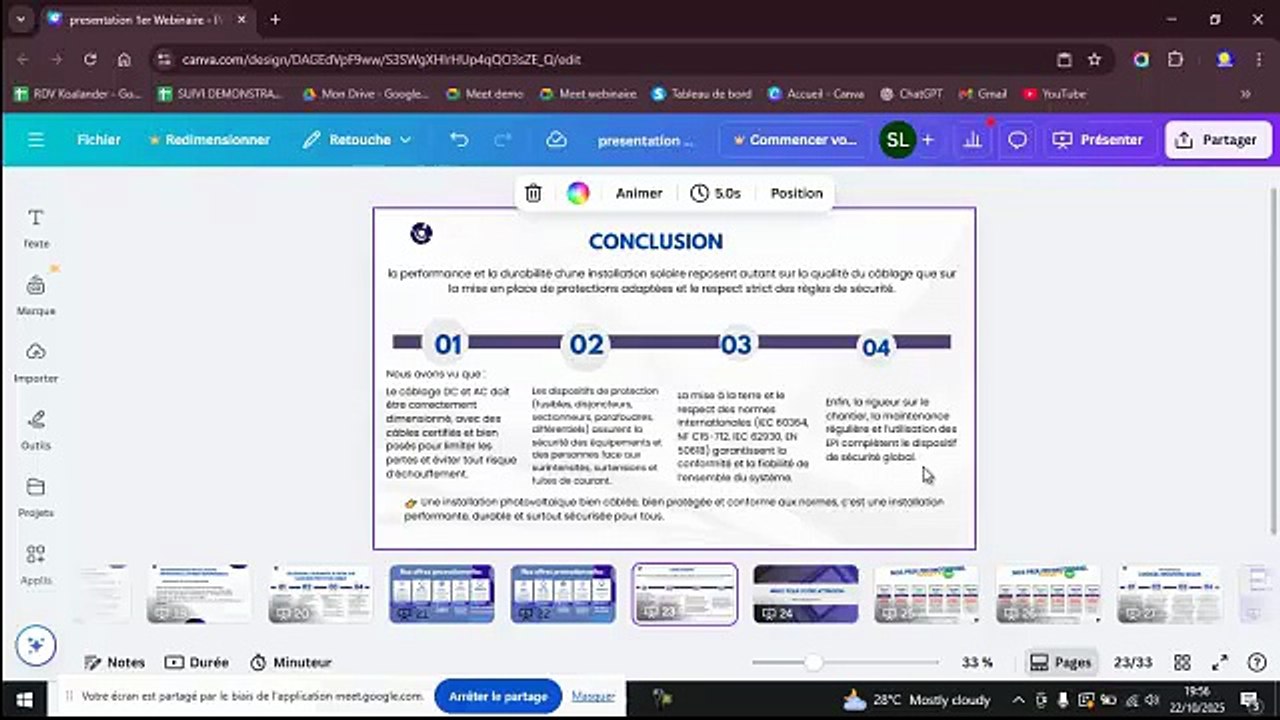Image resolution: width=1280 pixels, height=720 pixels.
Task: Click the cloud save status icon
Action: pos(557,140)
